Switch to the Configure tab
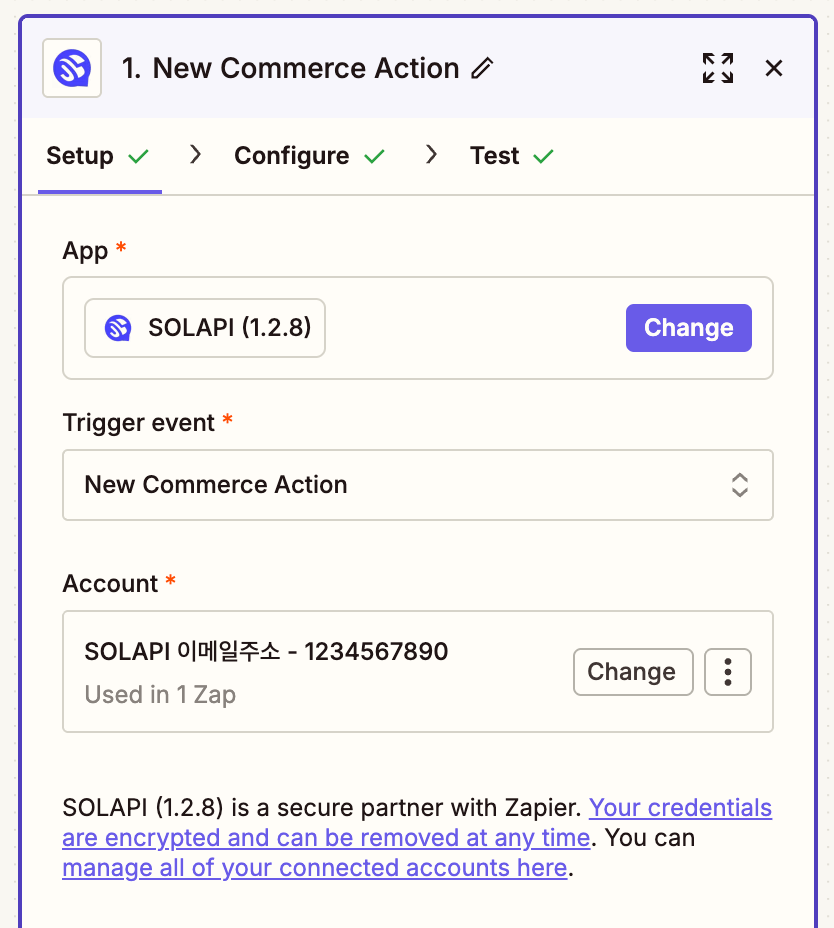Viewport: 834px width, 928px height. point(292,156)
